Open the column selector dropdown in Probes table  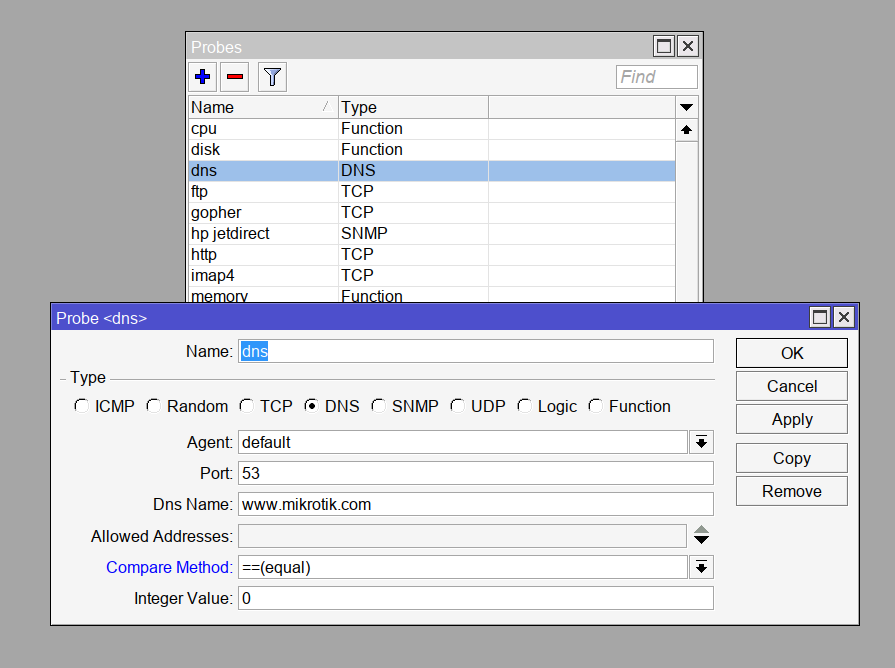pos(686,107)
